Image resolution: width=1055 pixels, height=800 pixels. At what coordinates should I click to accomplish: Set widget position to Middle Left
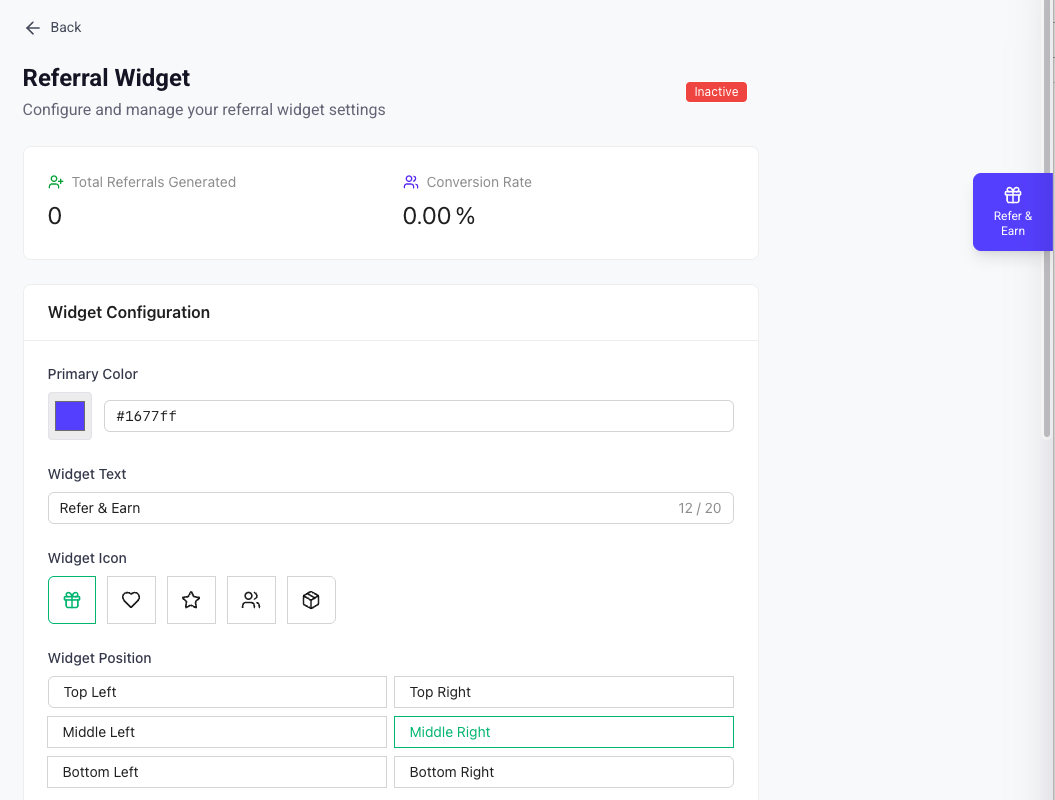coord(217,732)
